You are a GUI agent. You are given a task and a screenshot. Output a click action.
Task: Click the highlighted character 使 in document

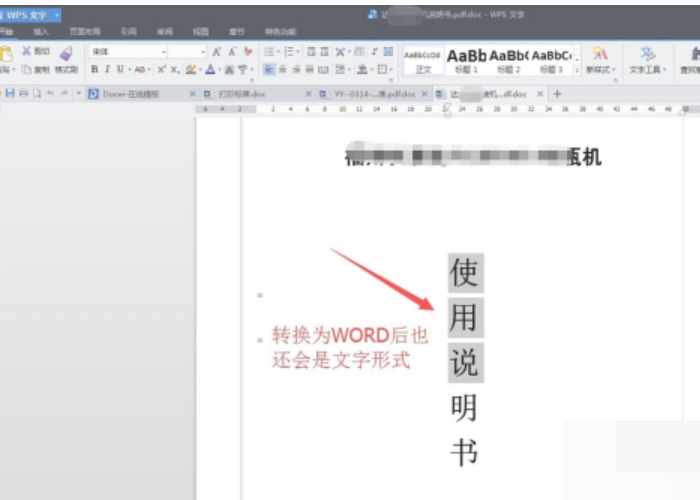click(x=466, y=273)
